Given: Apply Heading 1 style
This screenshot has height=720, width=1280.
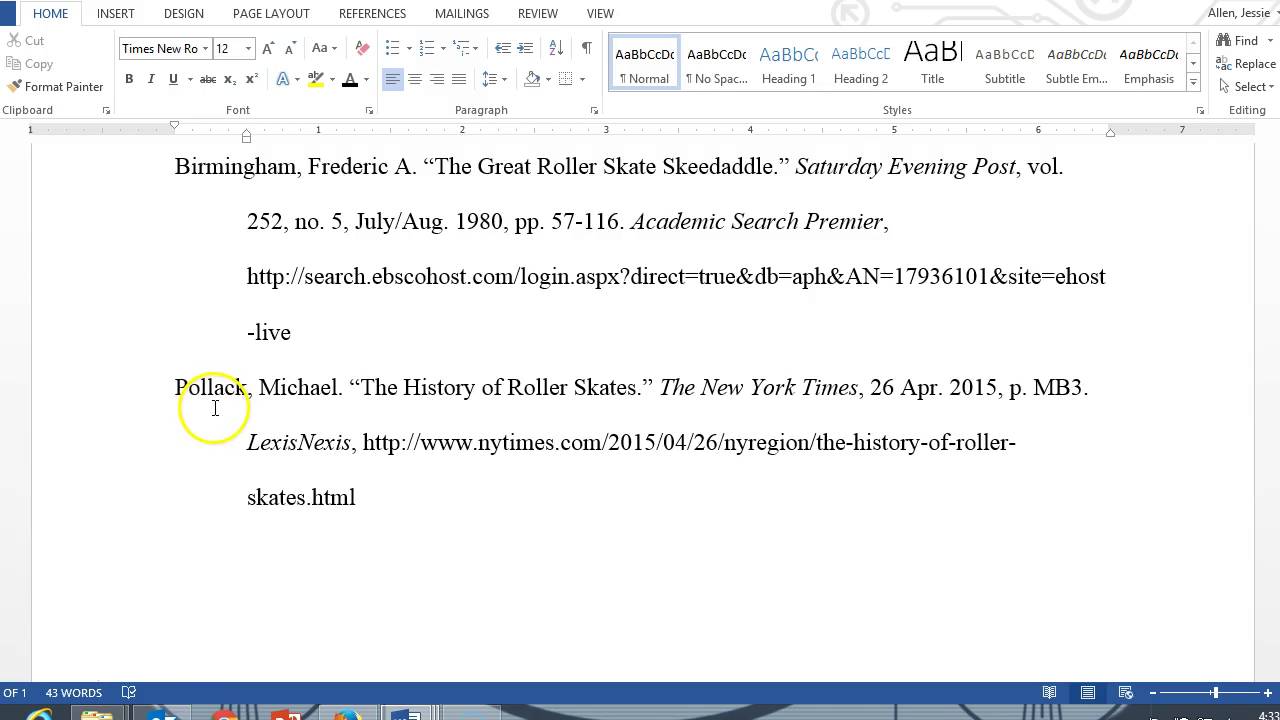Looking at the screenshot, I should [x=789, y=64].
